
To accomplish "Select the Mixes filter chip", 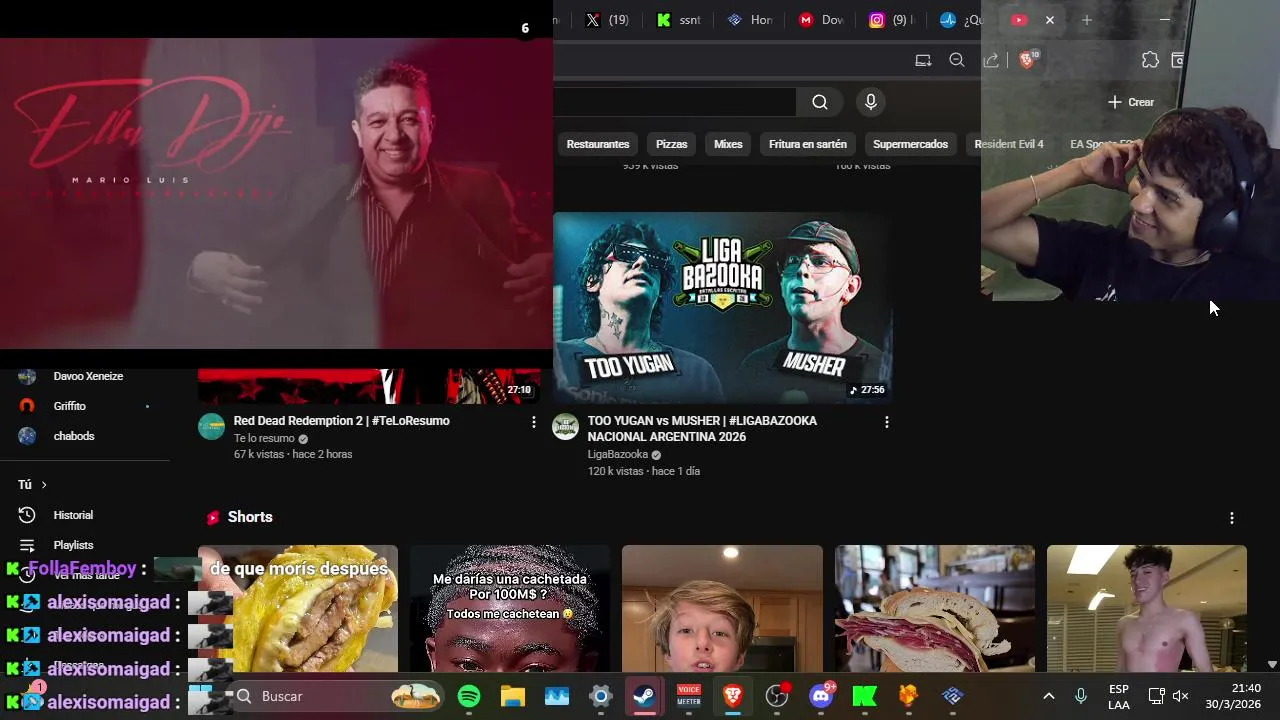I will pyautogui.click(x=728, y=144).
